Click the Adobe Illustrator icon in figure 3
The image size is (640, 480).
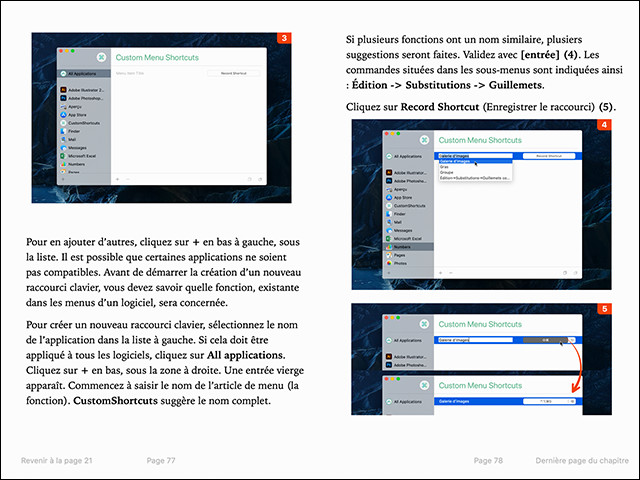63,90
